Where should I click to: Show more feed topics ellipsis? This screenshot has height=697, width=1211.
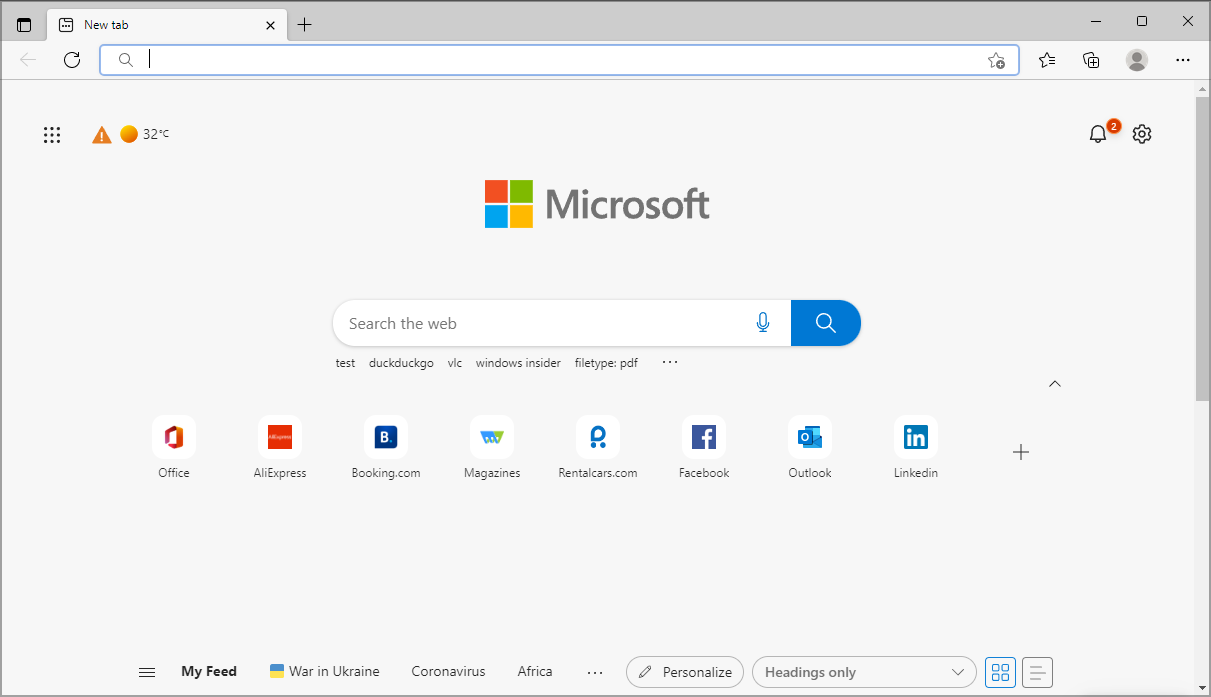[x=595, y=672]
